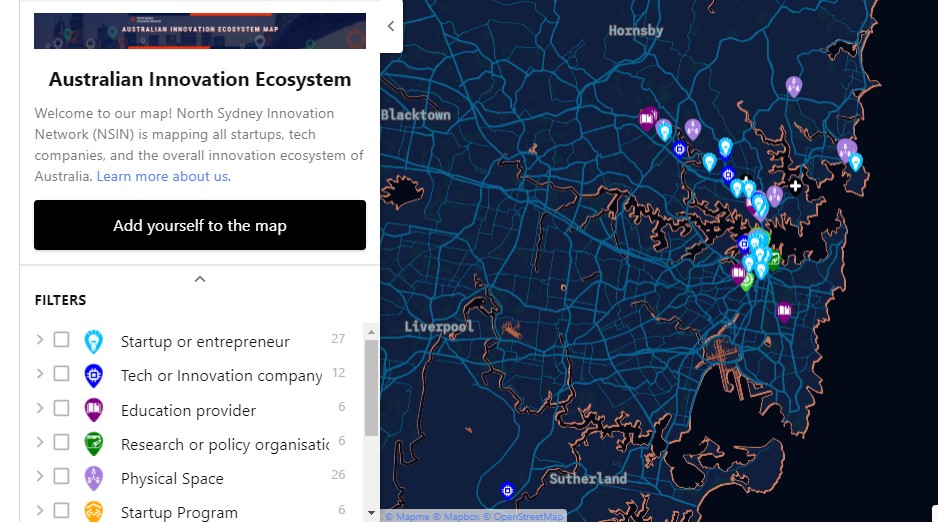Viewport: 938px width, 524px height.
Task: Click the 'Startup or entrepreneur' label
Action: click(x=205, y=342)
